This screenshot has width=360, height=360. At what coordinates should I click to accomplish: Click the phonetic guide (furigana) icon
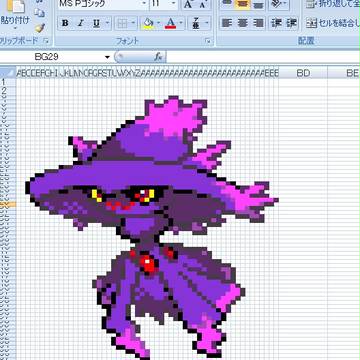pyautogui.click(x=196, y=23)
